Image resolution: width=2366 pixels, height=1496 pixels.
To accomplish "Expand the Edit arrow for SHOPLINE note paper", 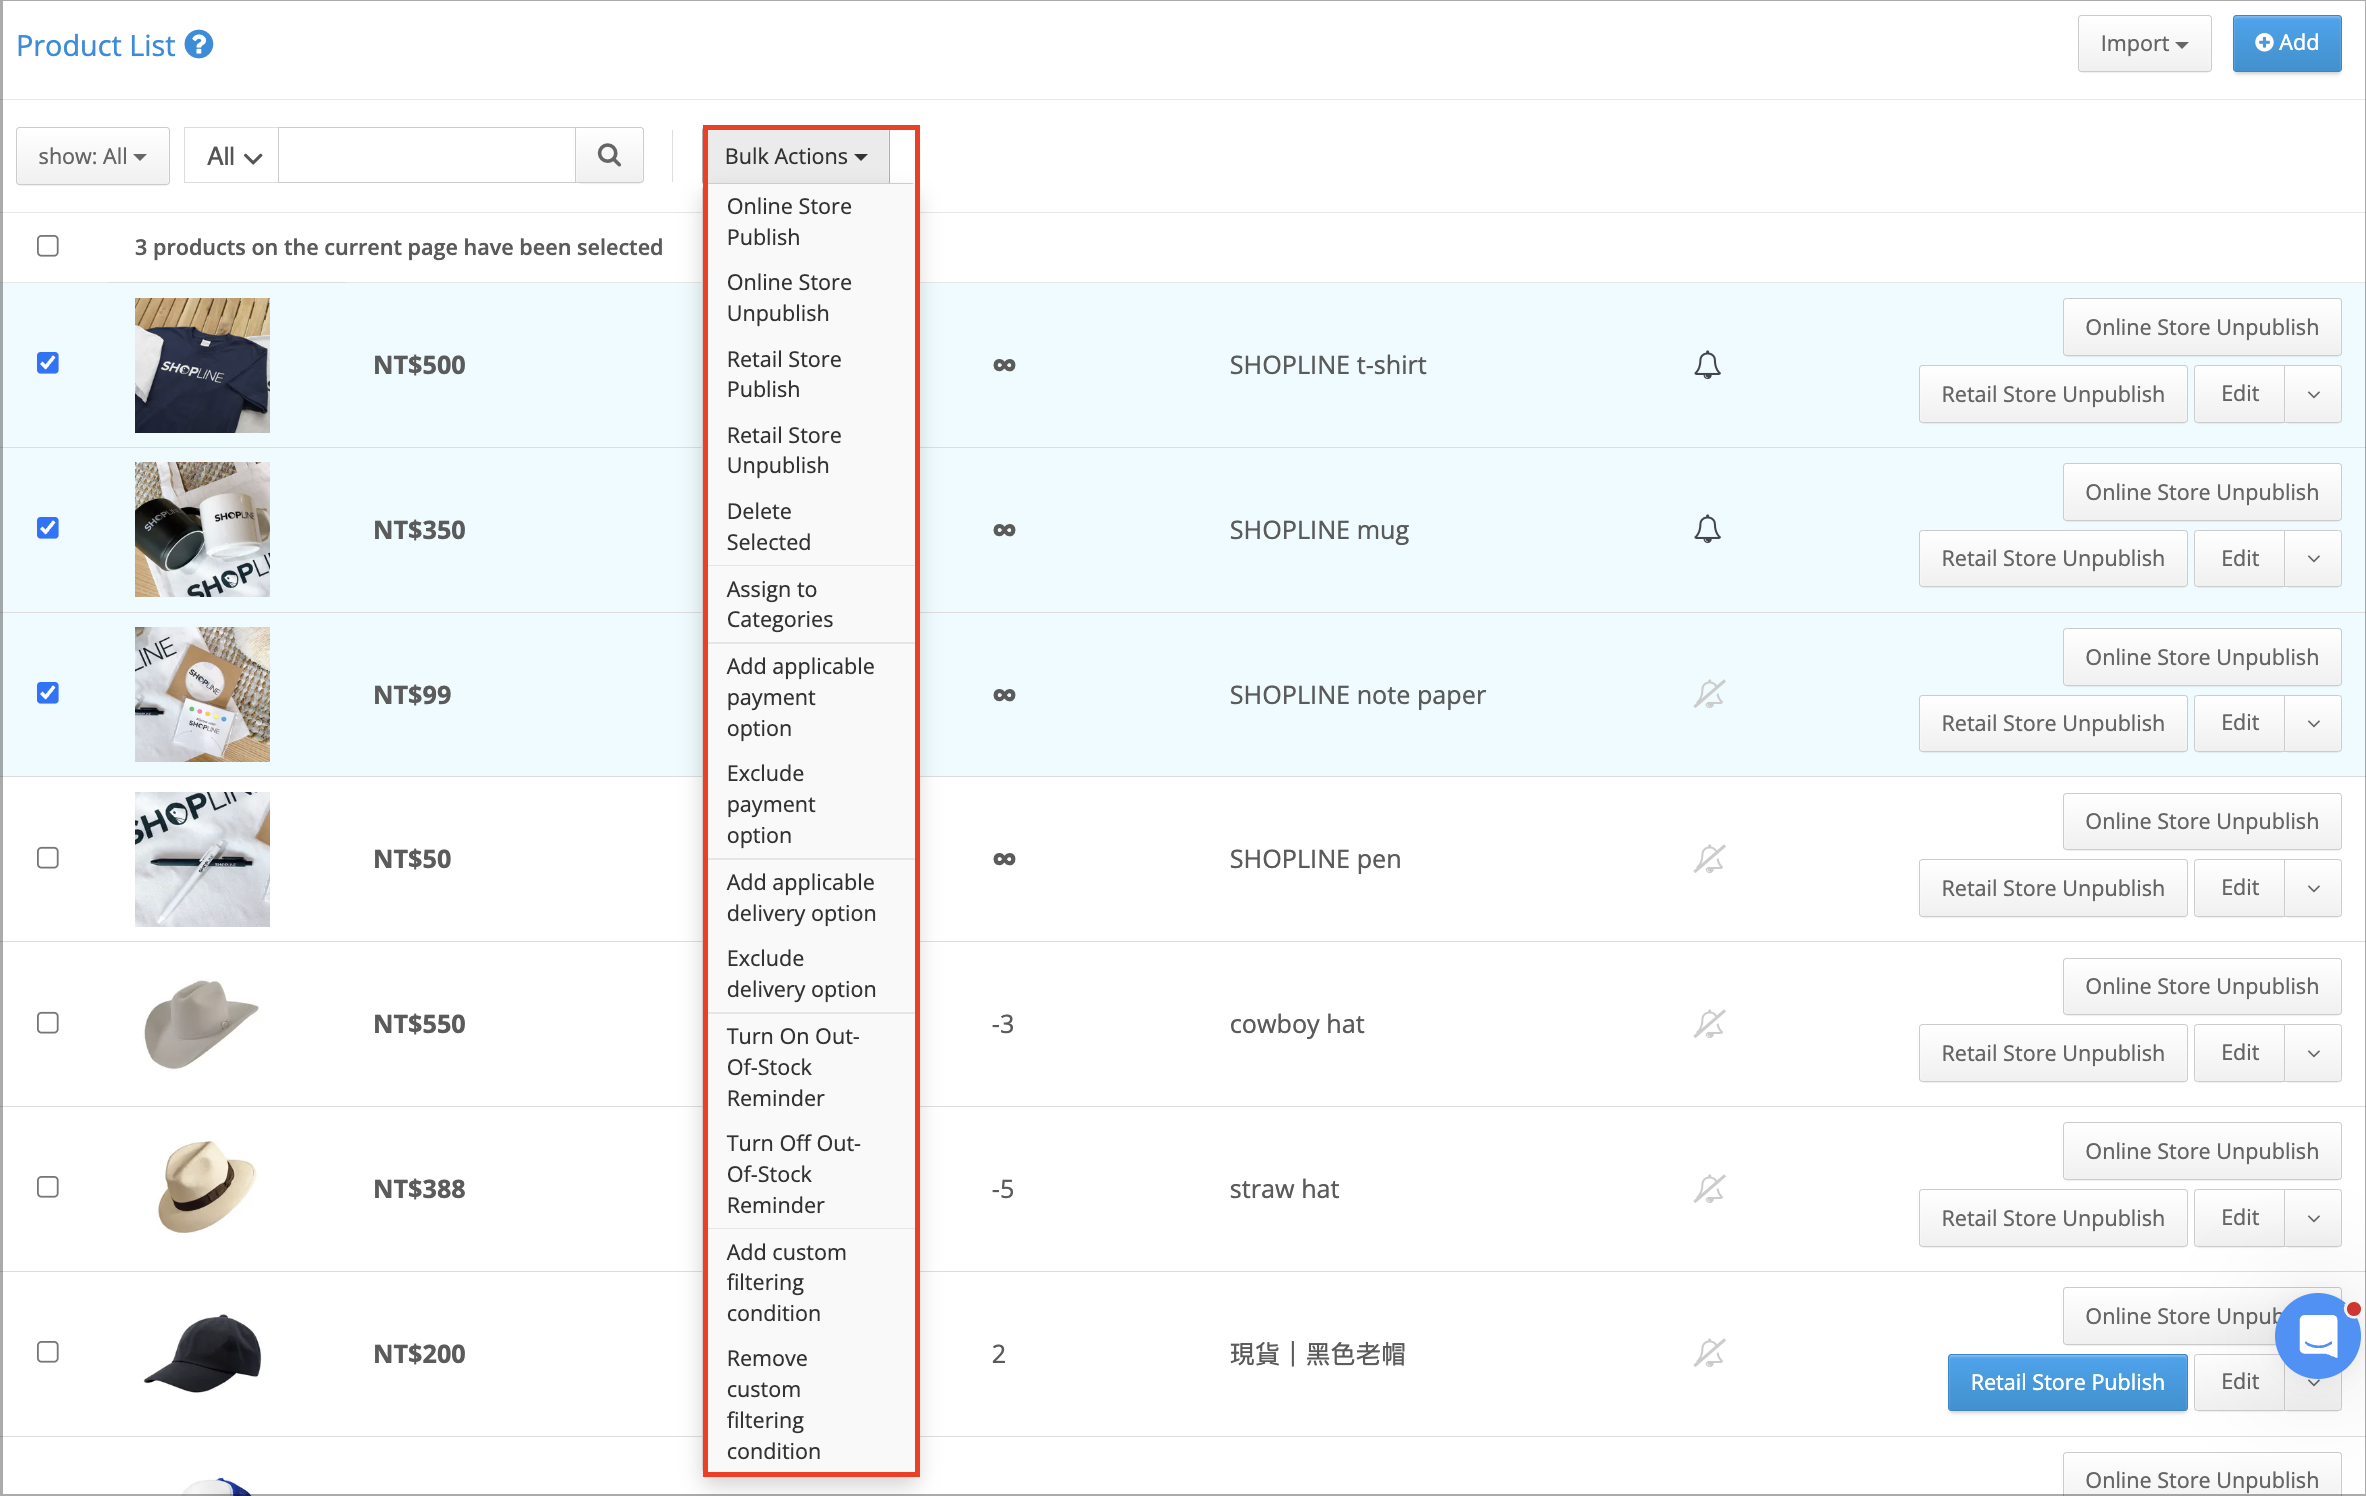I will [x=2313, y=723].
